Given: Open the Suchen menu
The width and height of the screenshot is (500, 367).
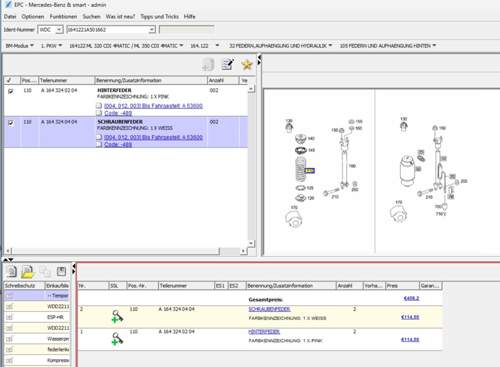Looking at the screenshot, I should [x=91, y=16].
